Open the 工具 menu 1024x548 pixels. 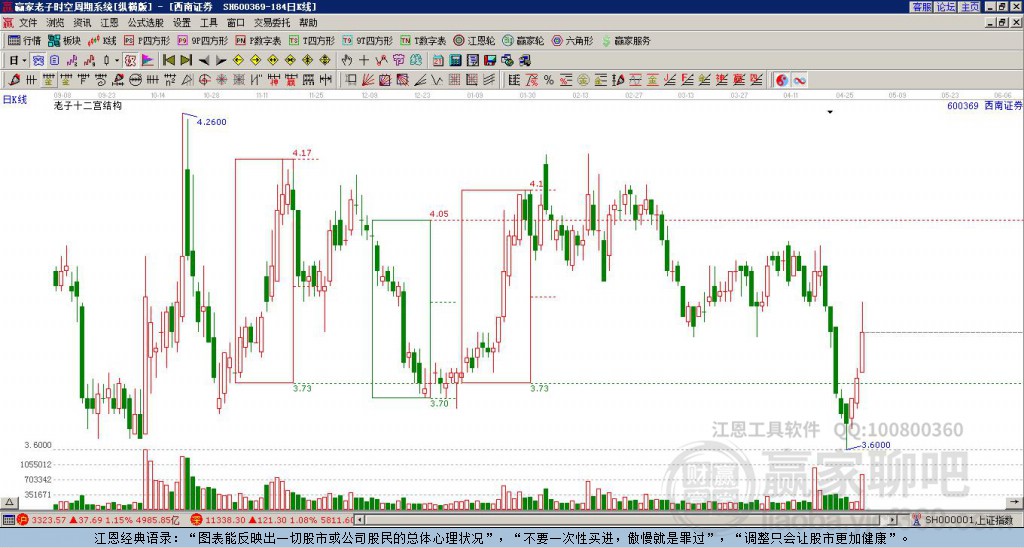[208, 23]
